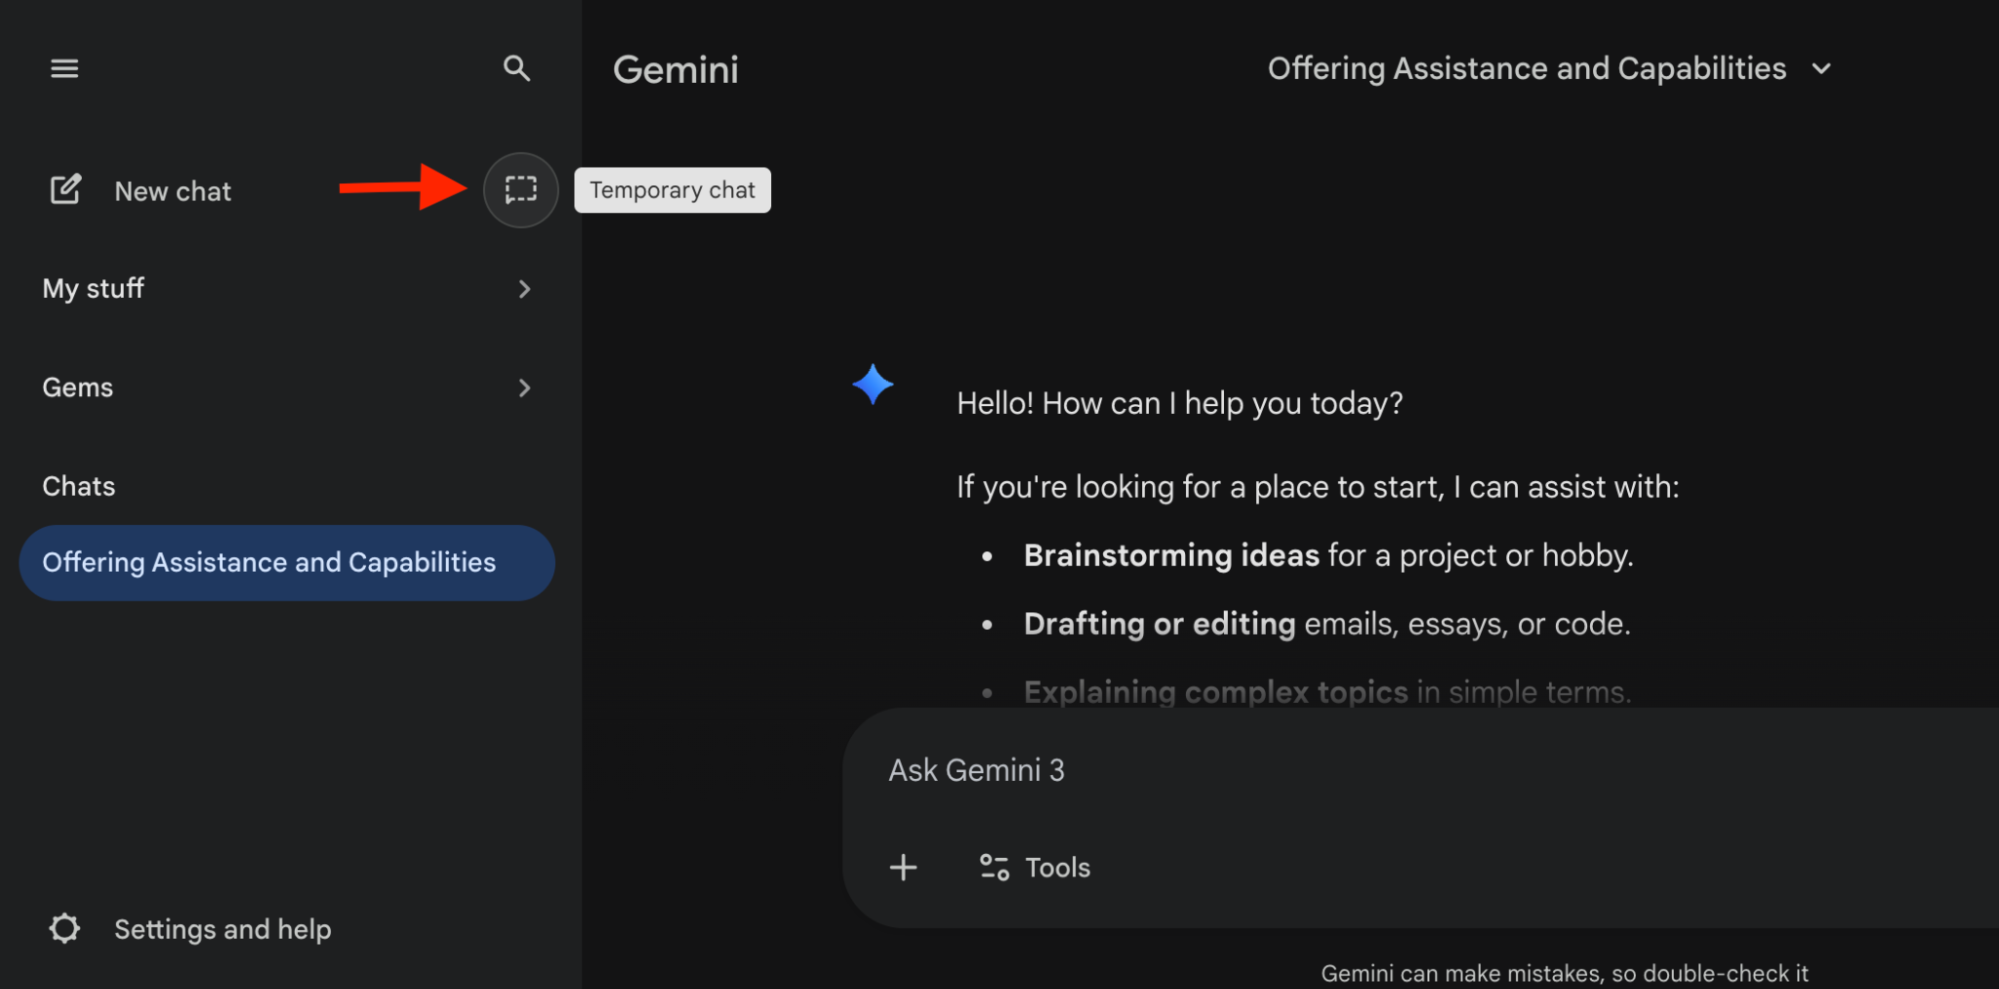Click the chat title in the header
Viewport: 1999px width, 989px height.
(x=1527, y=68)
